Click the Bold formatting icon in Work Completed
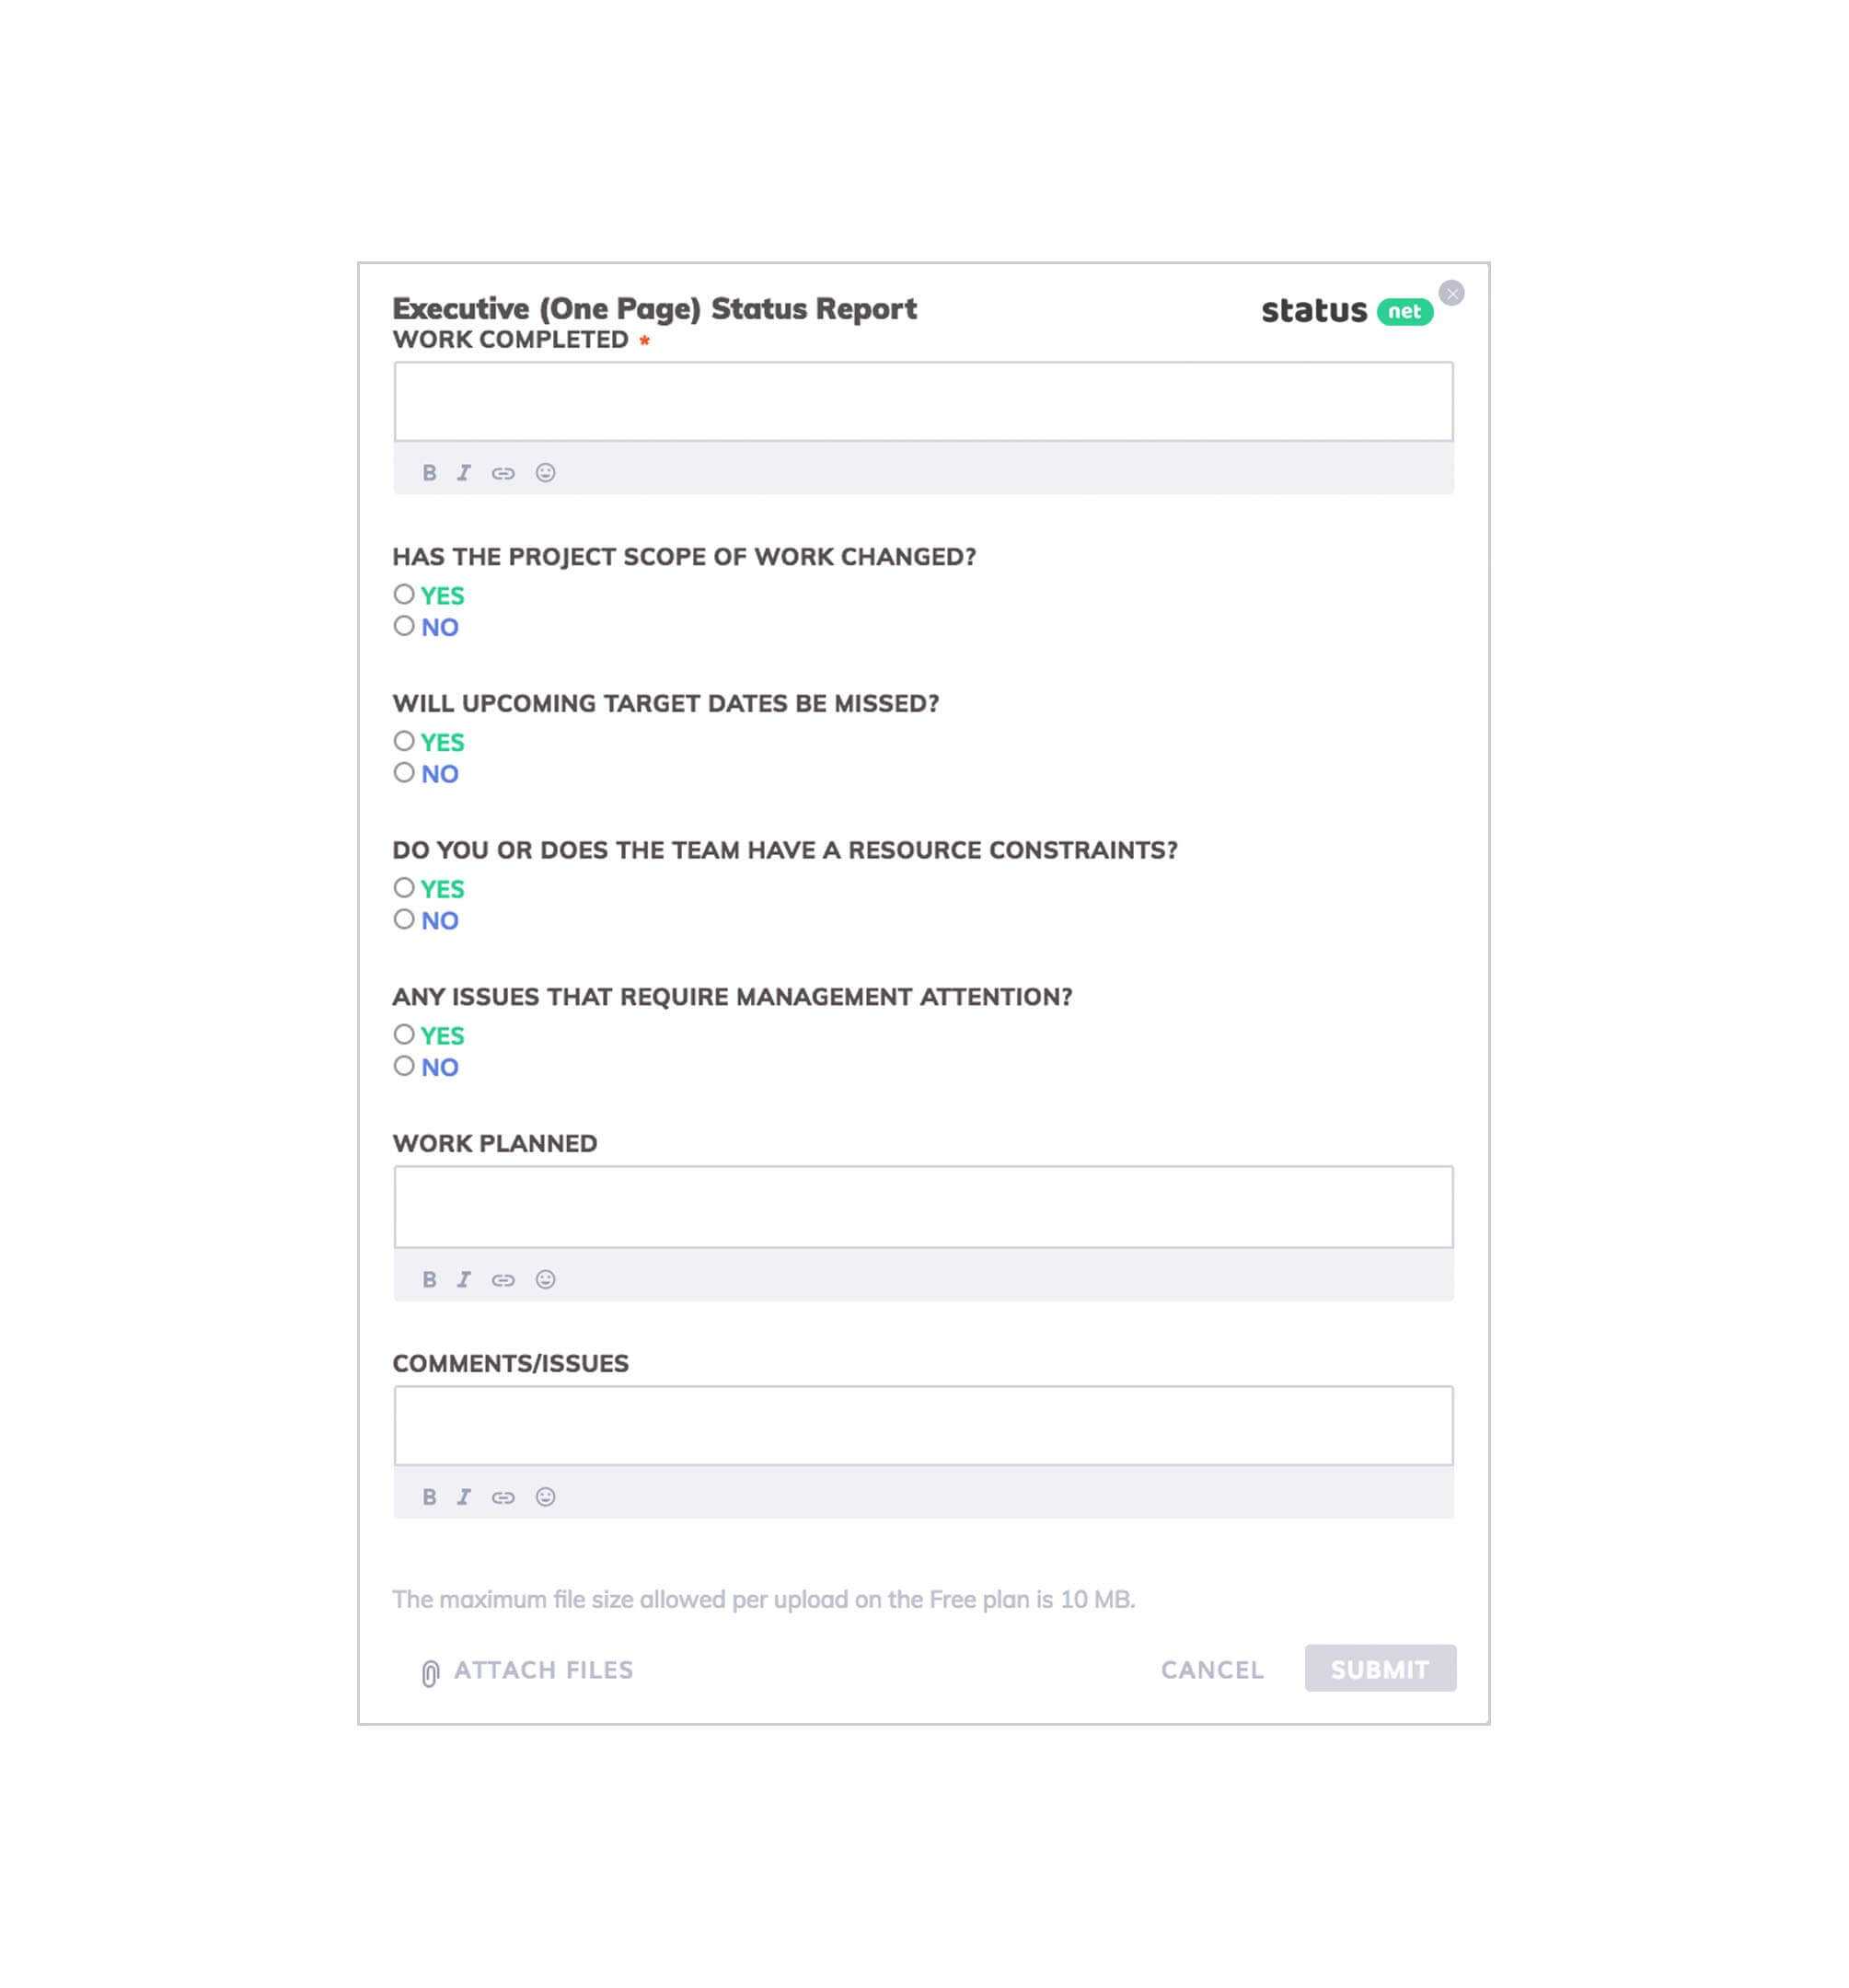 pos(427,473)
